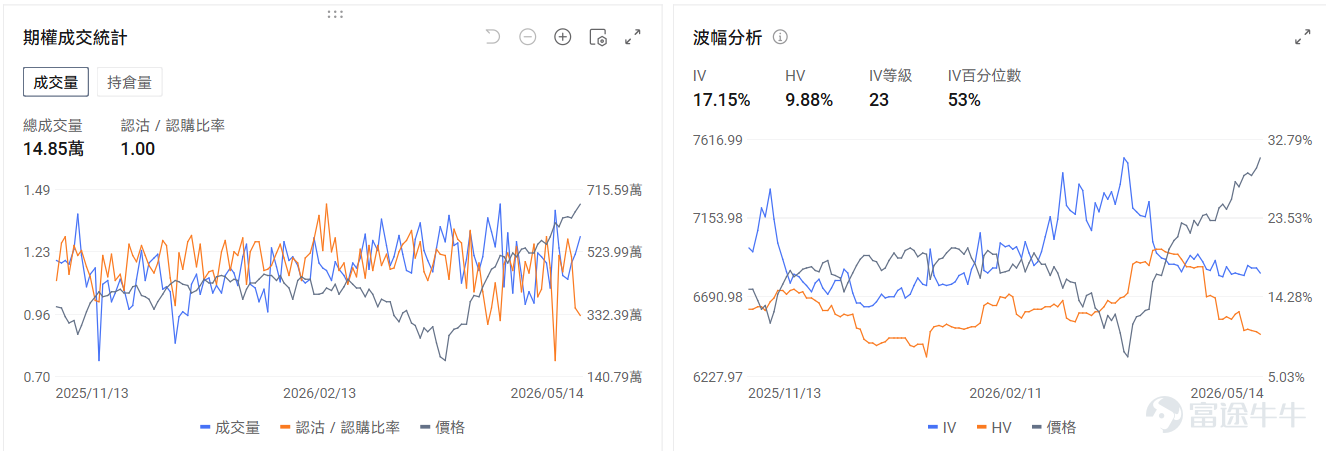Select the 成交量 tab
This screenshot has height=451, width=1326.
tap(56, 82)
